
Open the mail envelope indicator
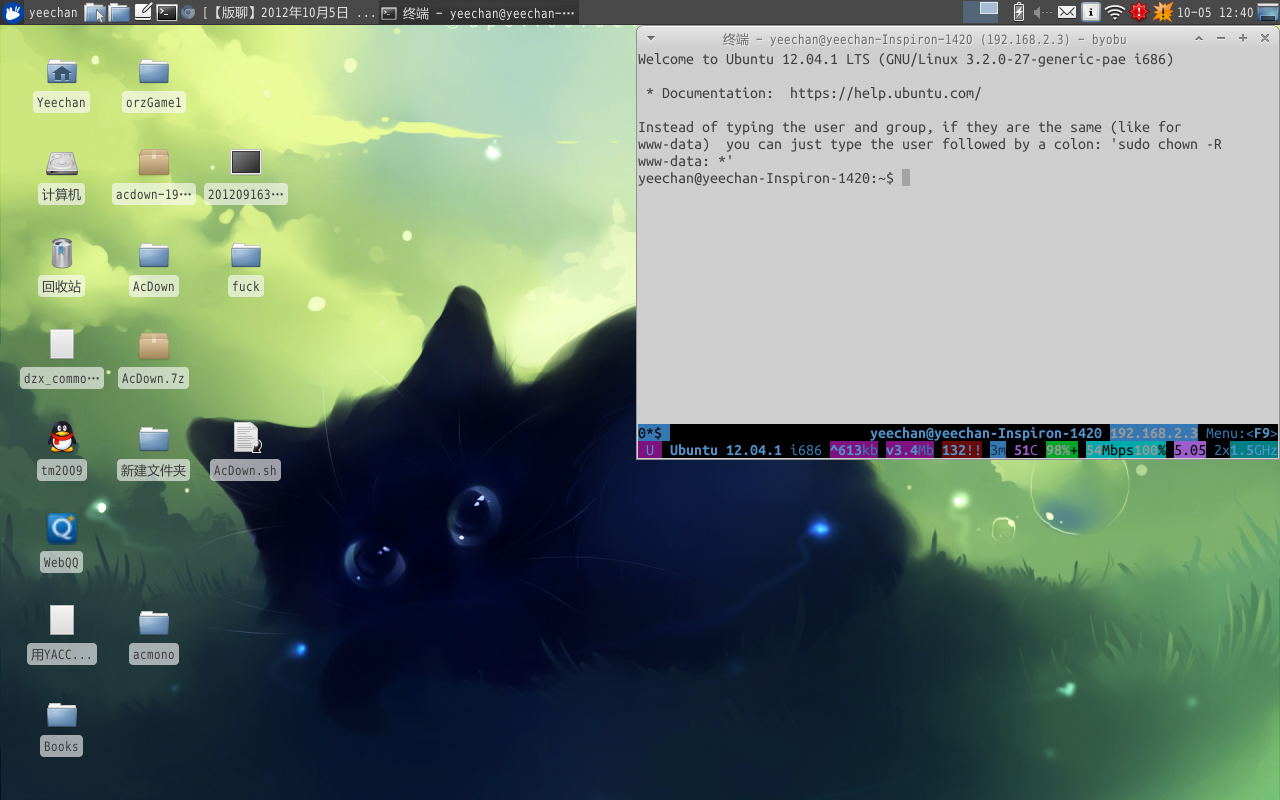(1067, 12)
